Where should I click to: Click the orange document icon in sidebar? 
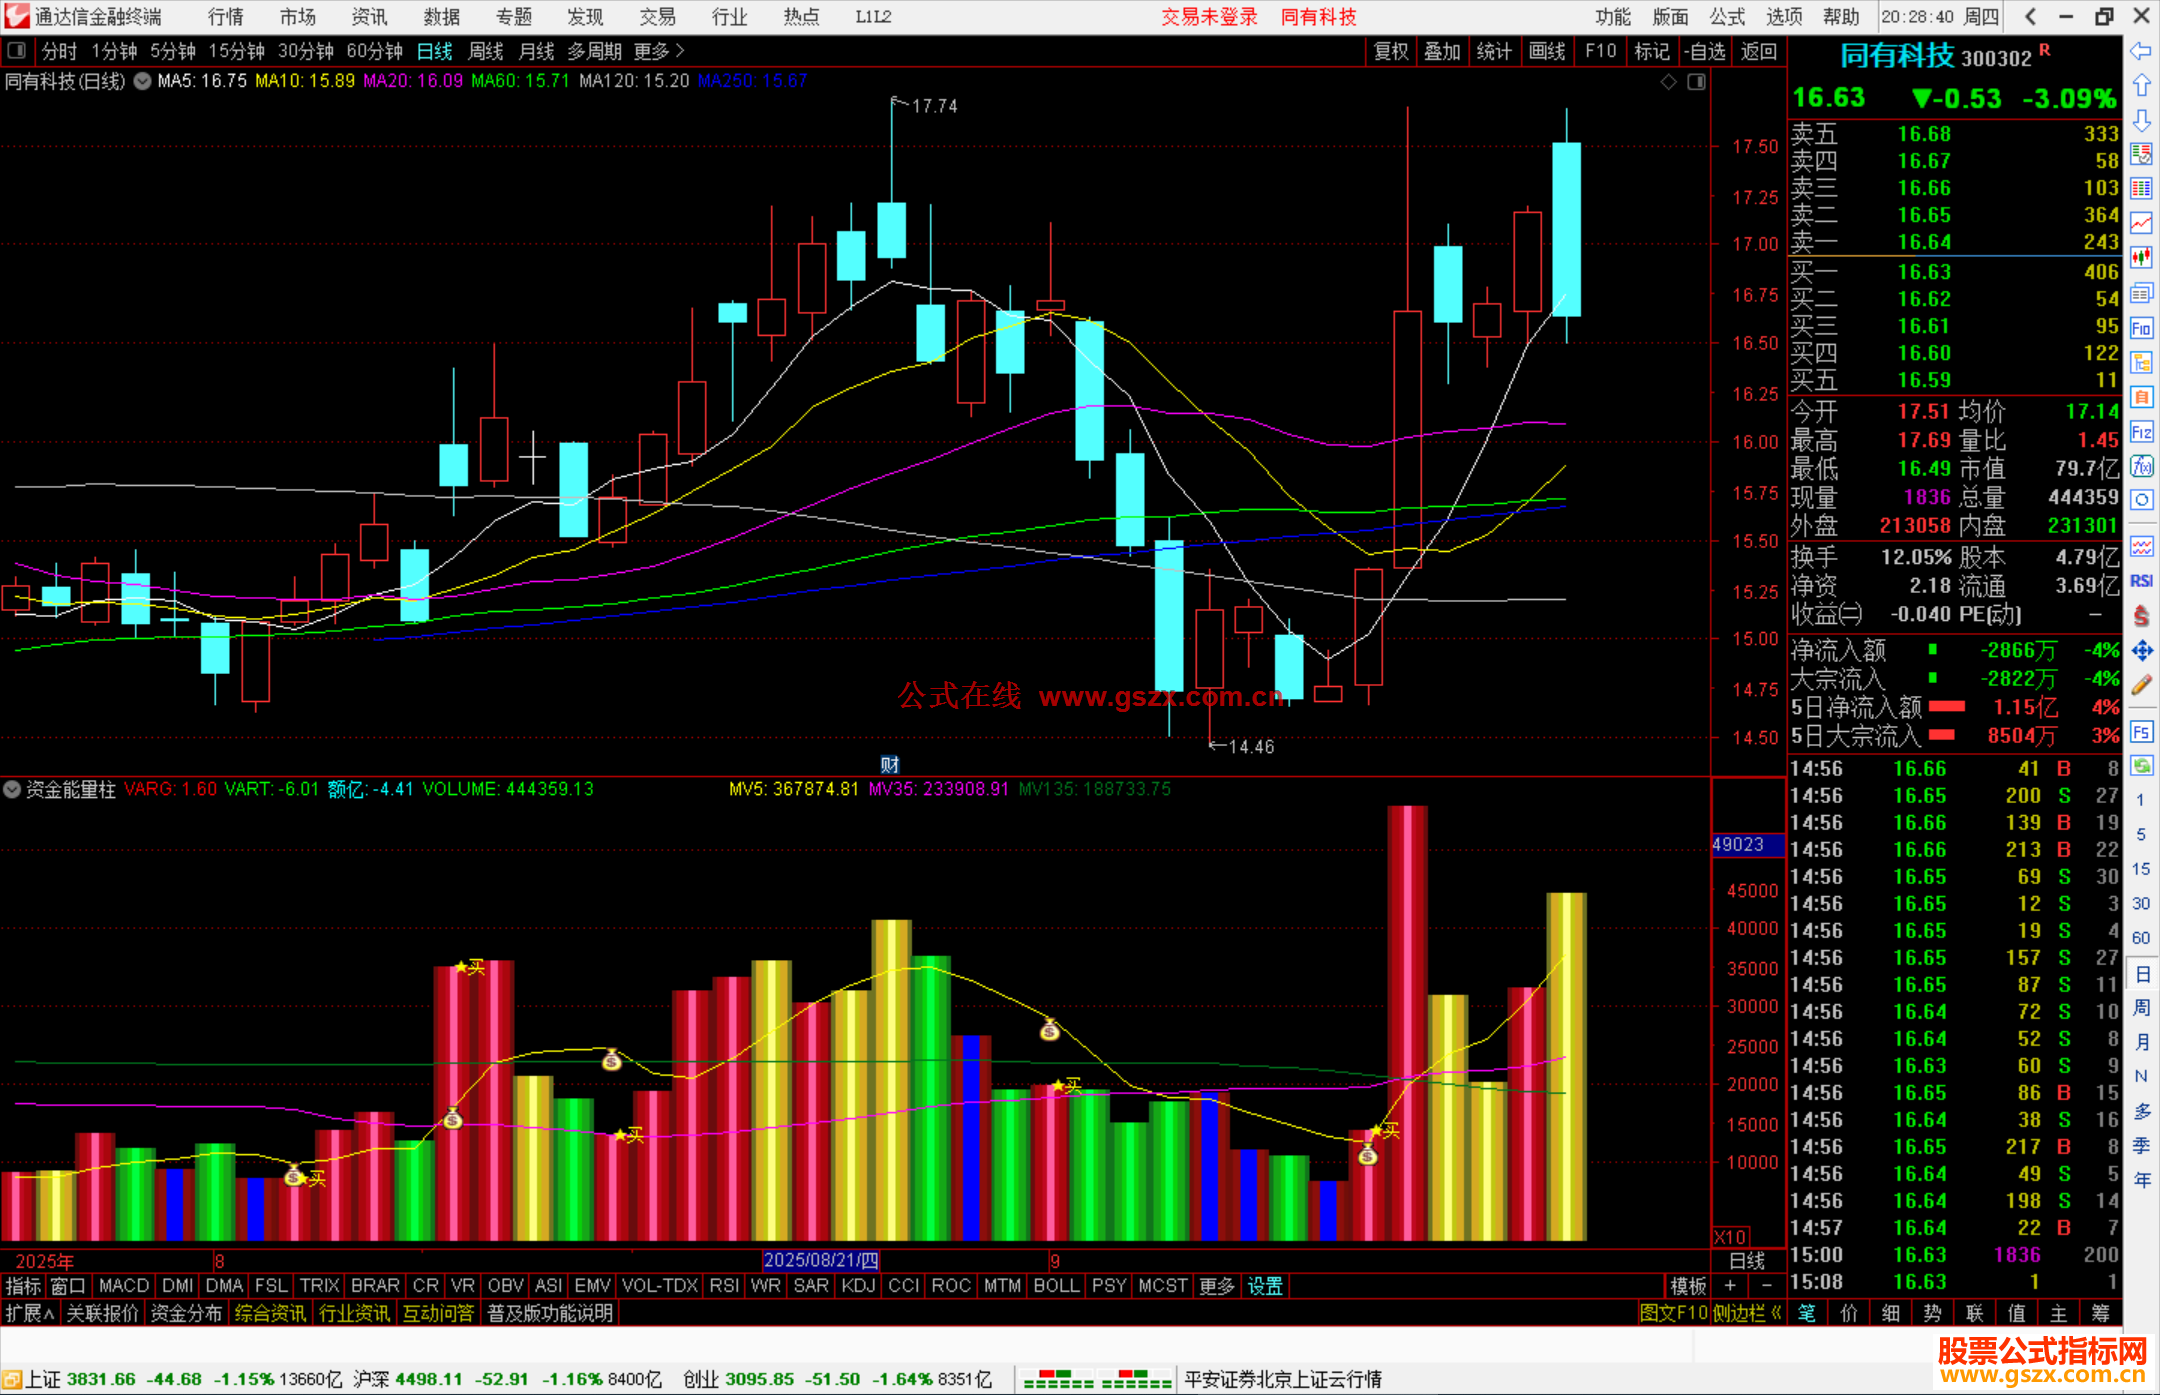[x=2141, y=397]
